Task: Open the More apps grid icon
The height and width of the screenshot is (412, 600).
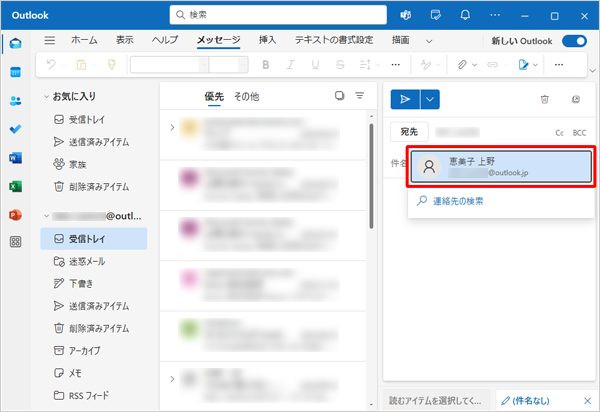Action: pos(15,242)
